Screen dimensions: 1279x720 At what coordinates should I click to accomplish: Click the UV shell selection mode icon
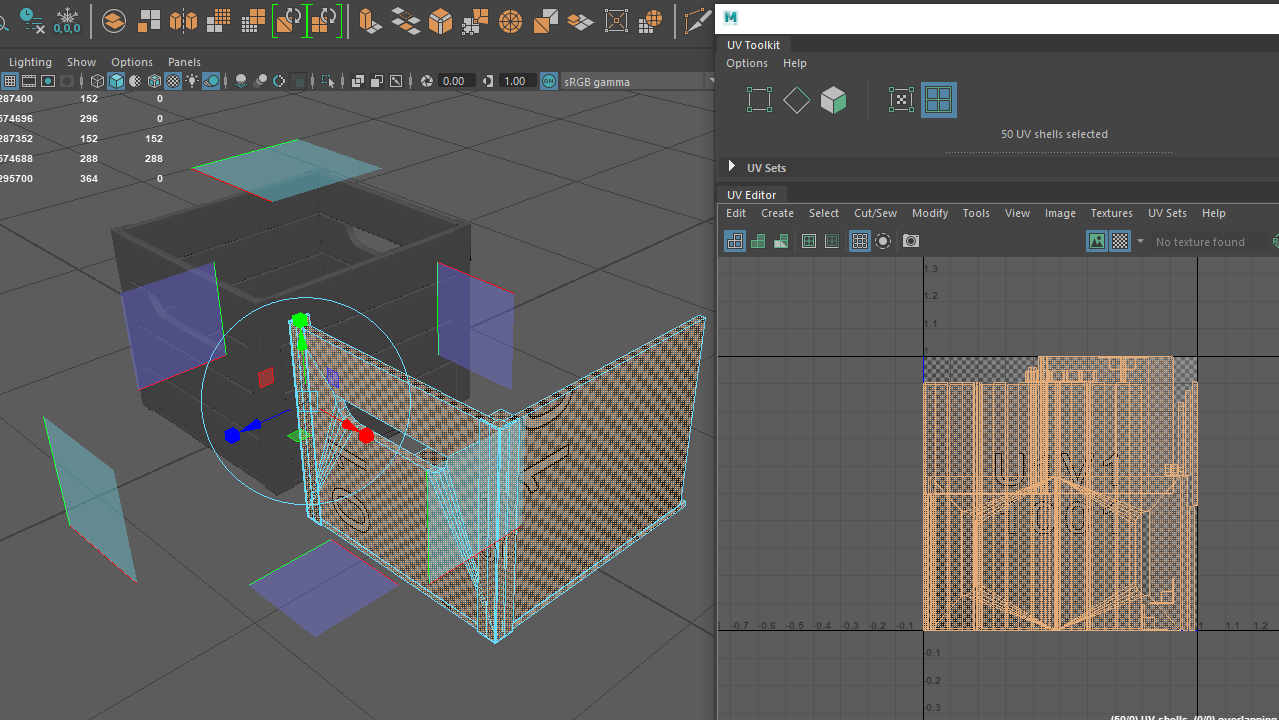(x=938, y=100)
